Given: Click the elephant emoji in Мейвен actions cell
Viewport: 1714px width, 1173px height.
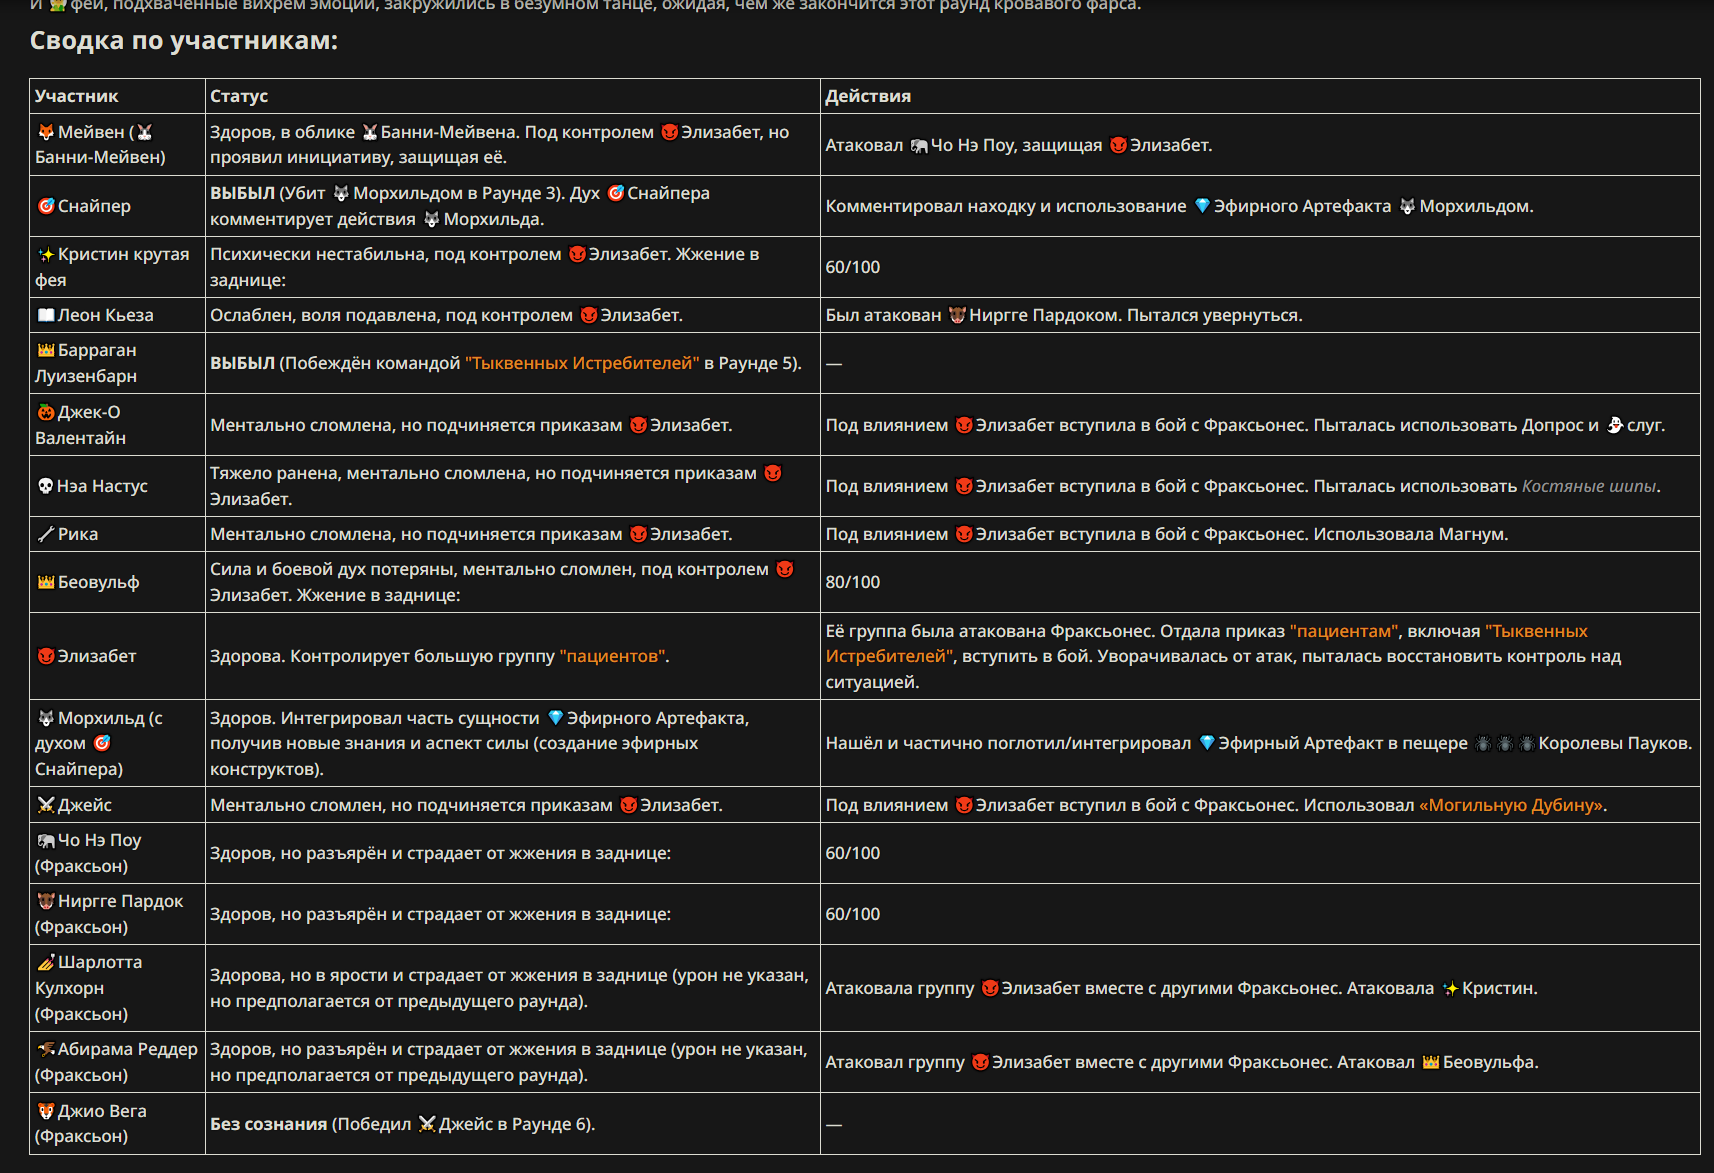Looking at the screenshot, I should [x=919, y=145].
